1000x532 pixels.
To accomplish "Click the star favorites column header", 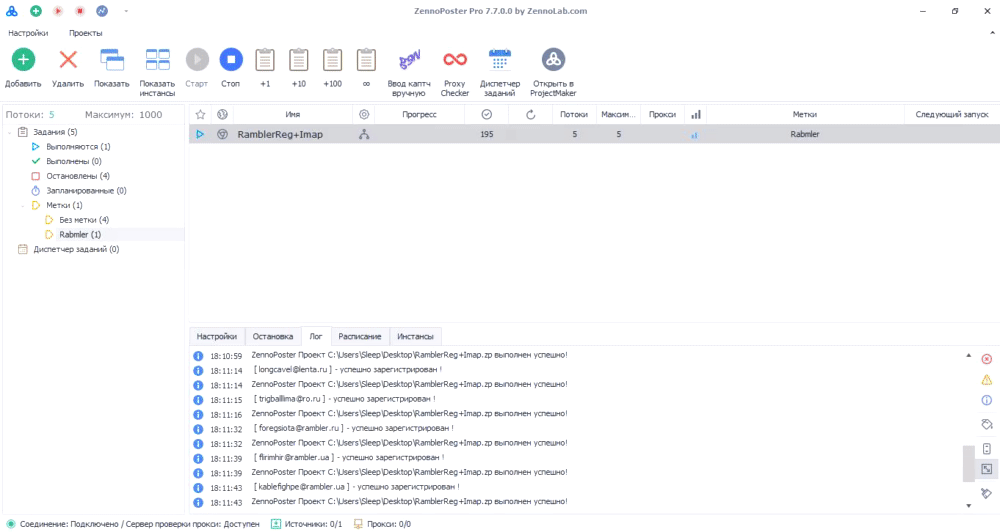I will pos(200,114).
